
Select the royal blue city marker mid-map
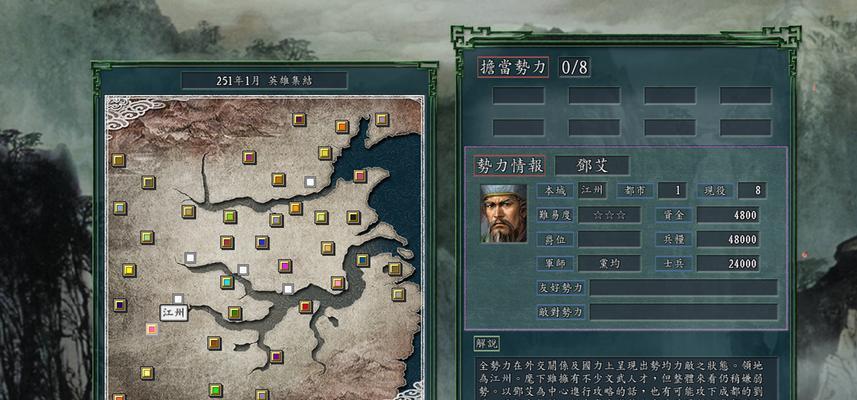pos(262,242)
